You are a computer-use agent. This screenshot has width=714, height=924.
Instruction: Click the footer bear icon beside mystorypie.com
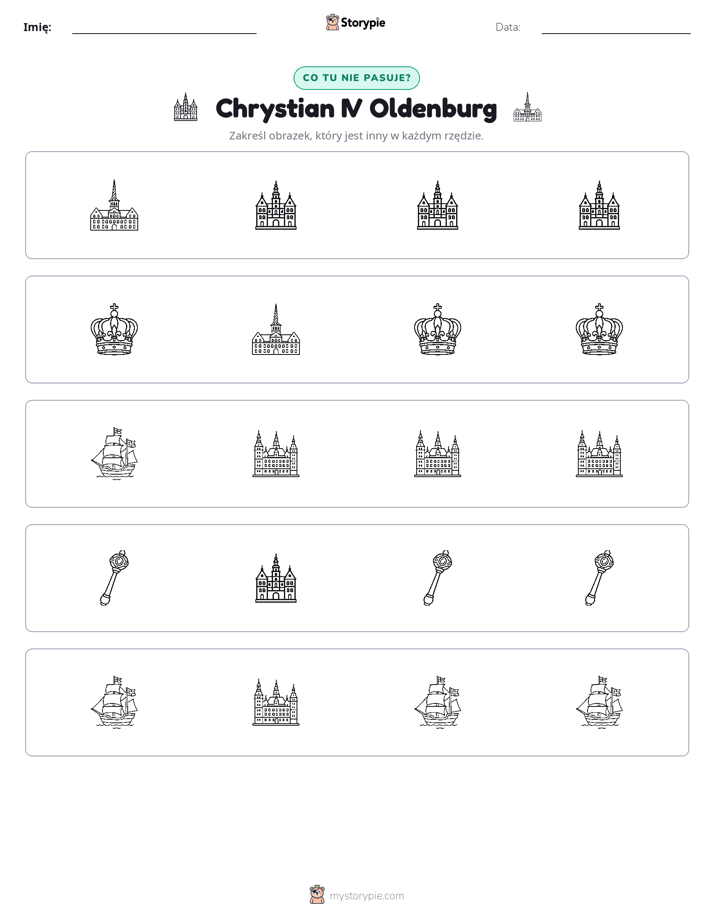(x=318, y=895)
